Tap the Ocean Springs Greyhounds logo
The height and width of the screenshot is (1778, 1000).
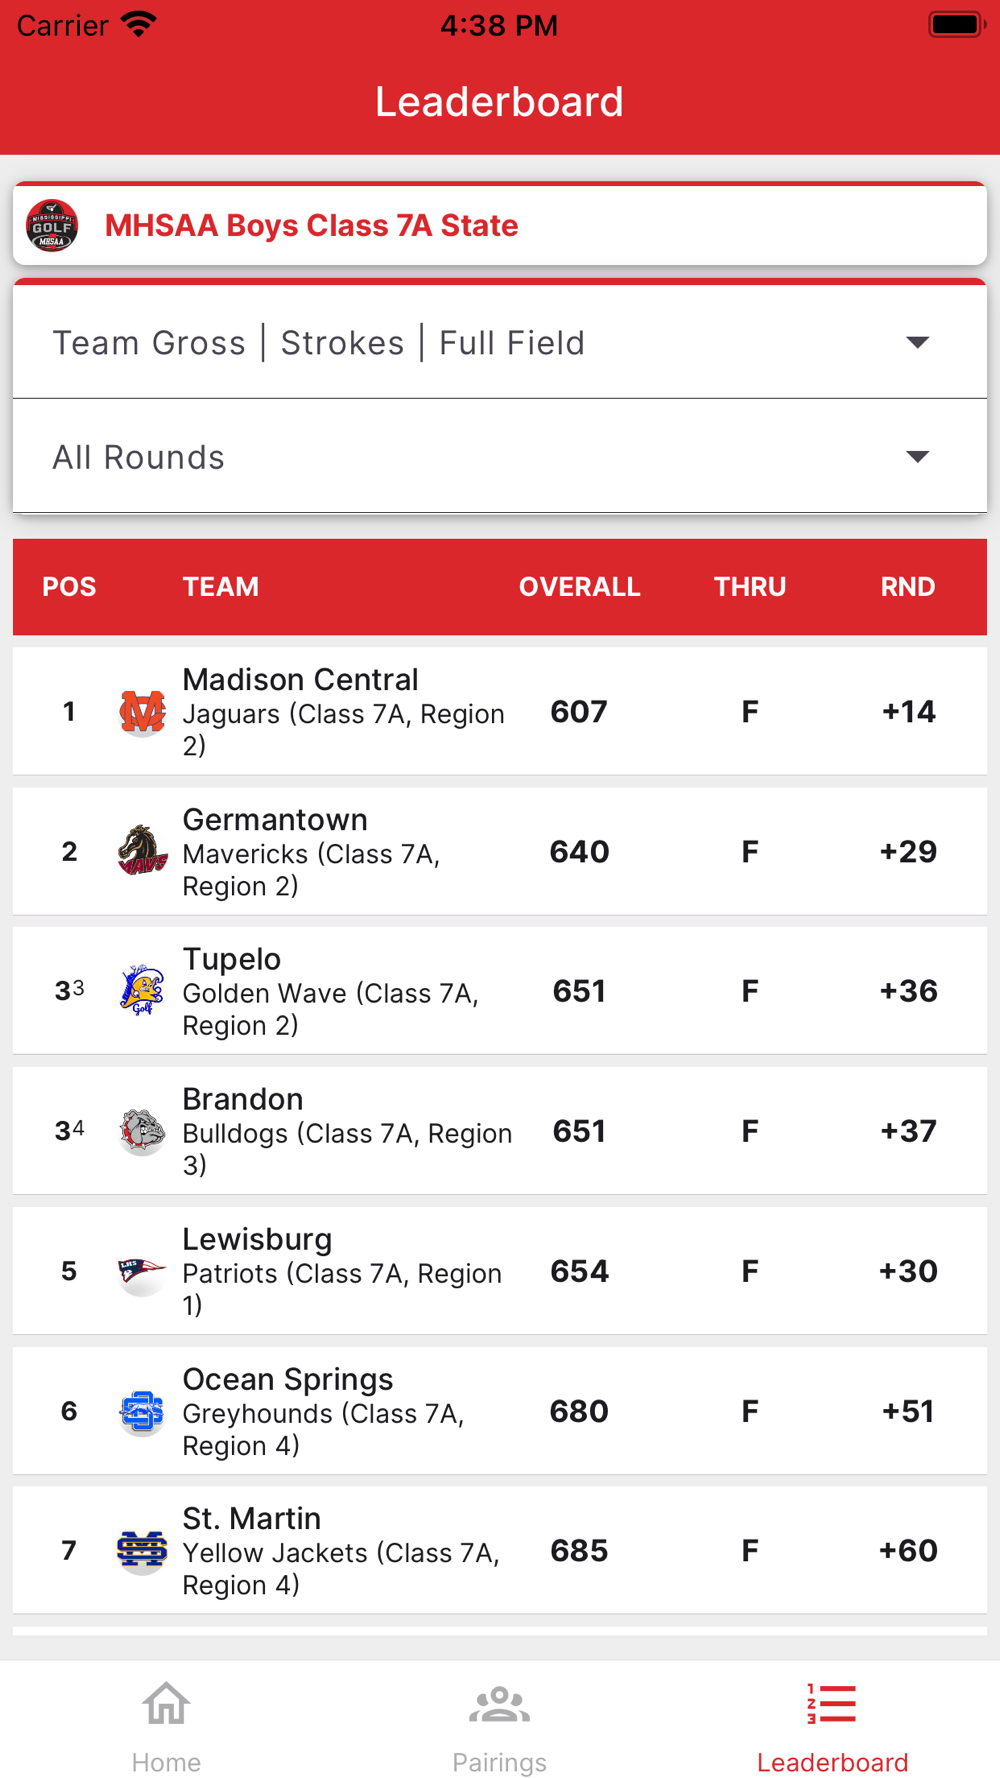142,1411
